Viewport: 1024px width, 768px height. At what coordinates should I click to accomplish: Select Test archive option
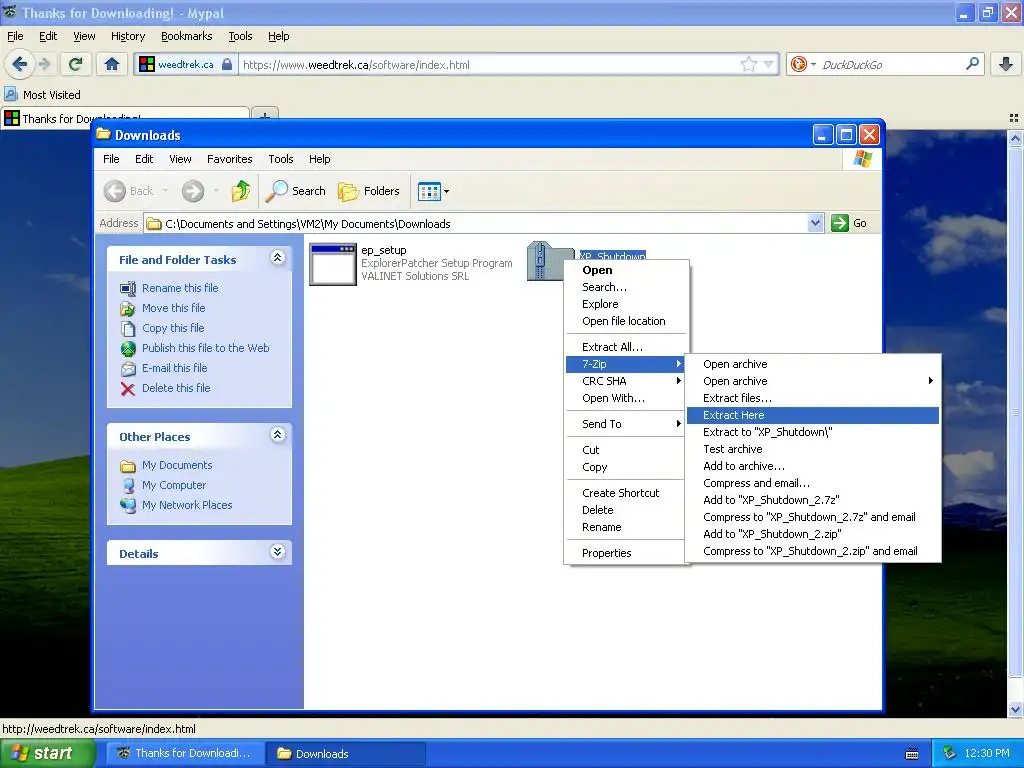pos(812,449)
